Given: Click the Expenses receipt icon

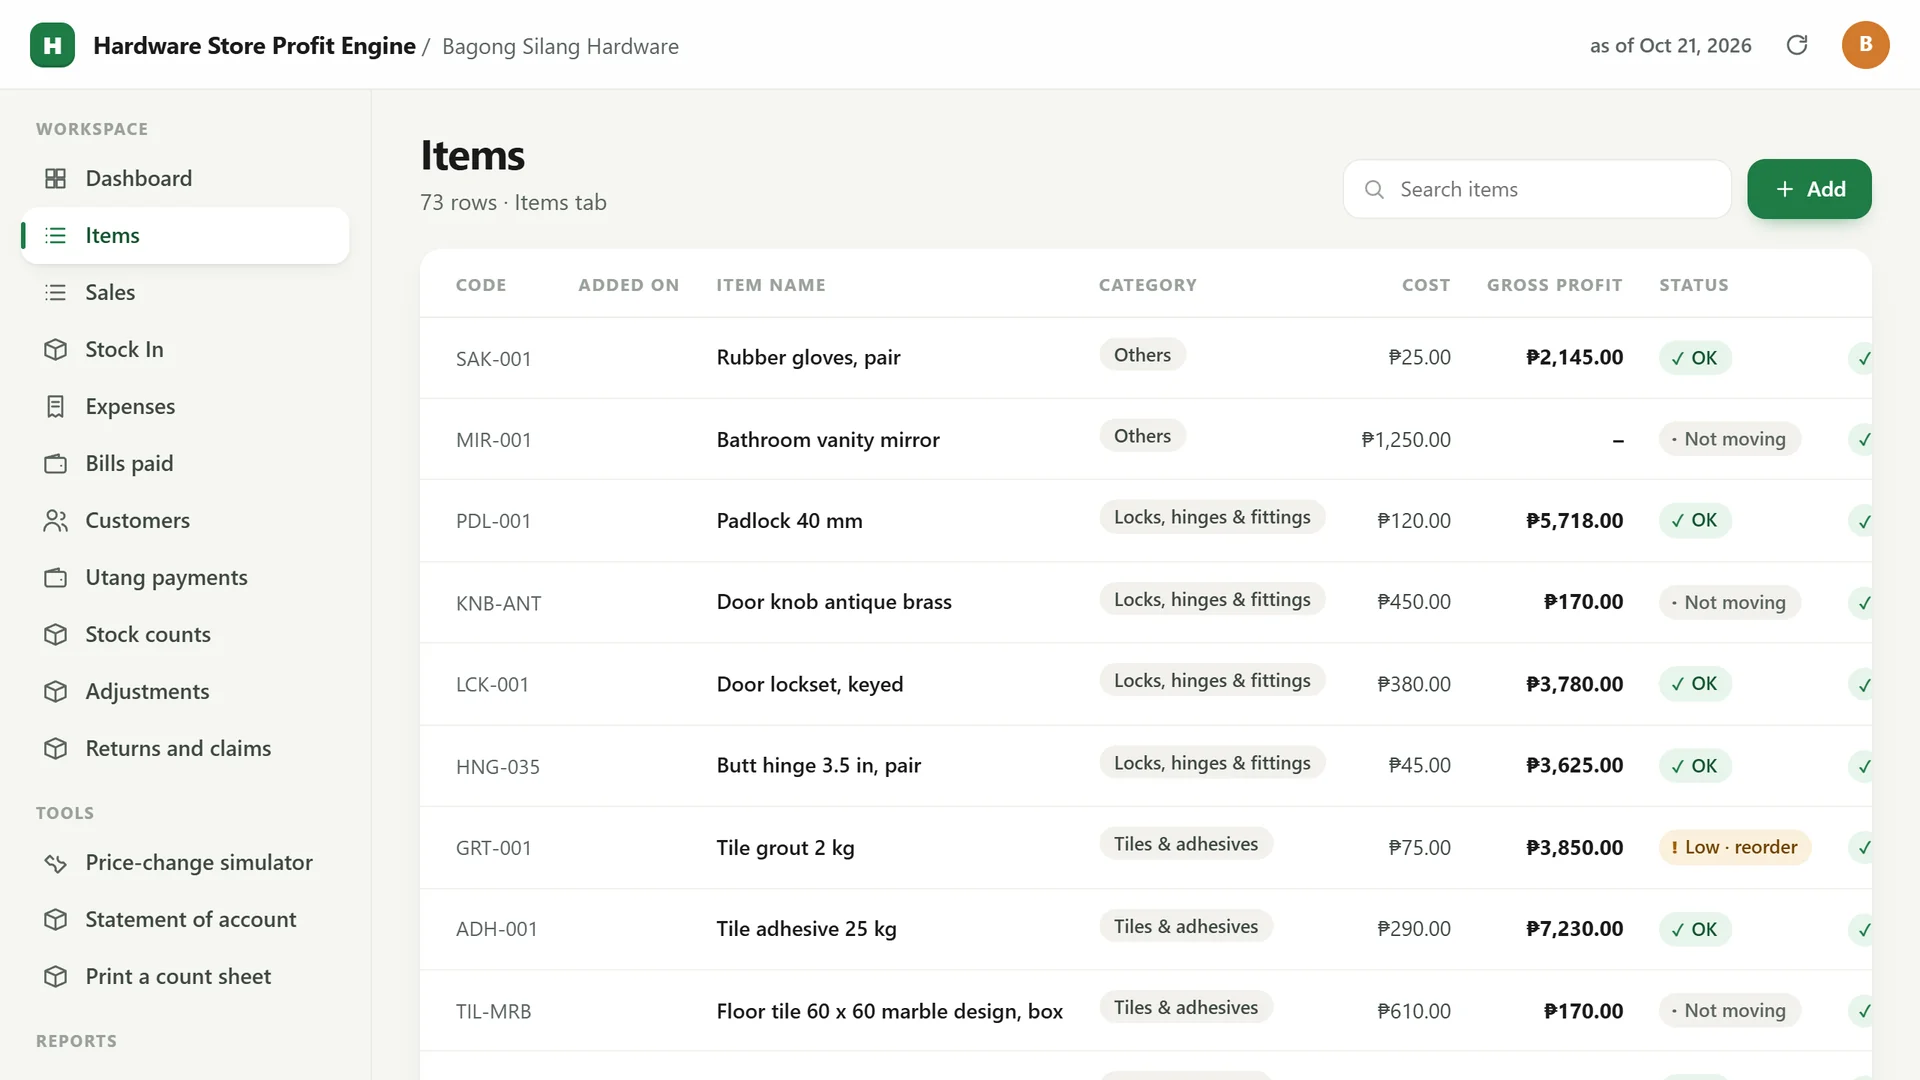Looking at the screenshot, I should pos(56,406).
